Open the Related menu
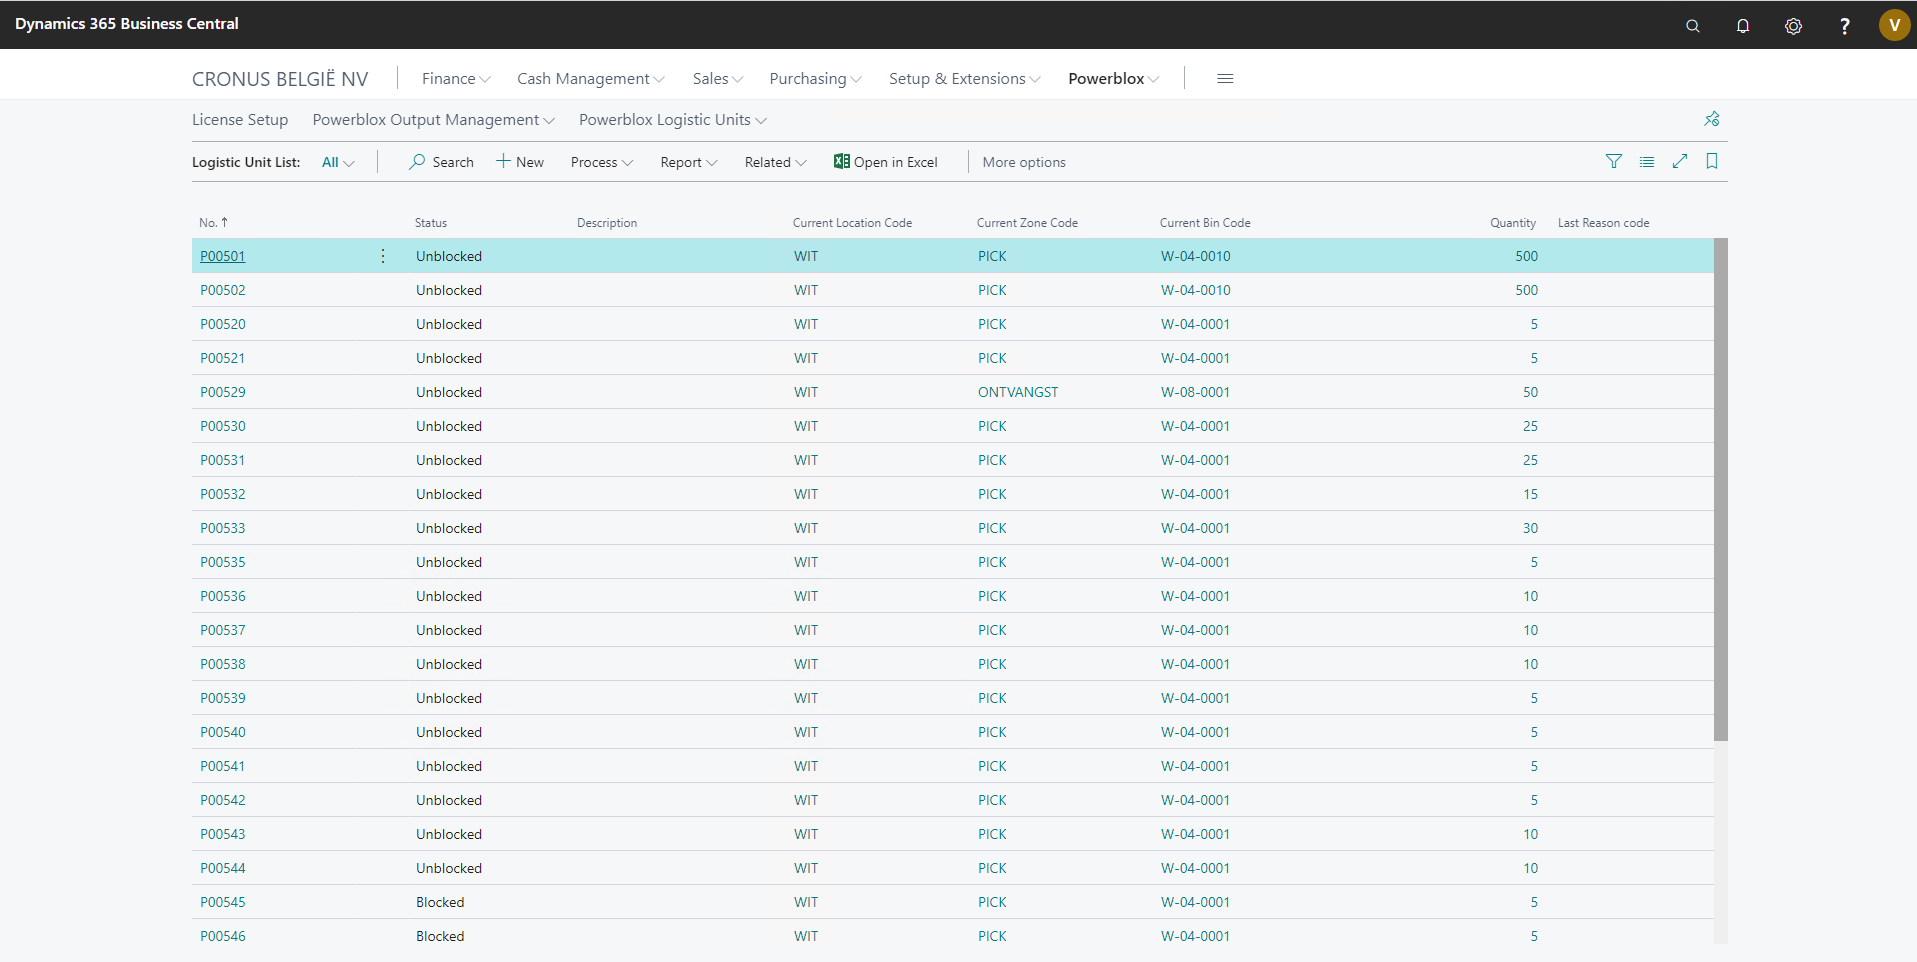 [775, 162]
